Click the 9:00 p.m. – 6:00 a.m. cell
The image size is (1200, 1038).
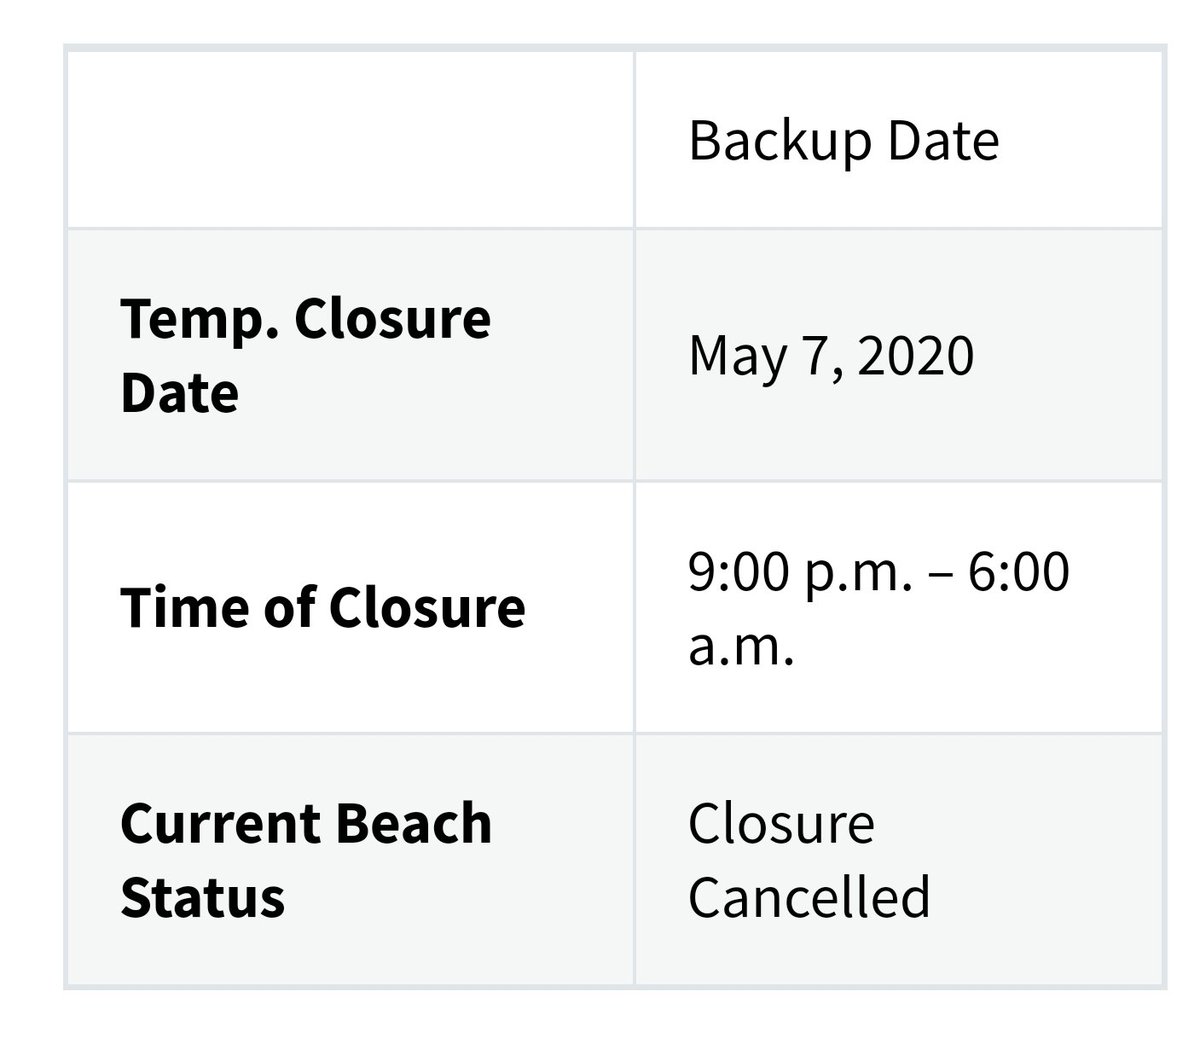tap(878, 608)
